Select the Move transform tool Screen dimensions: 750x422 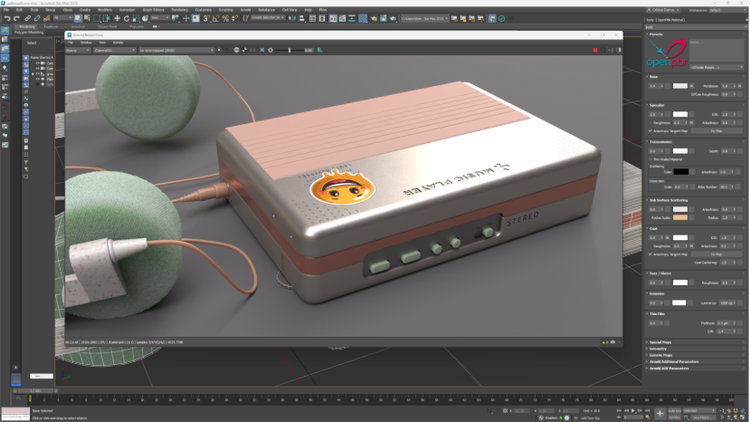coord(116,18)
